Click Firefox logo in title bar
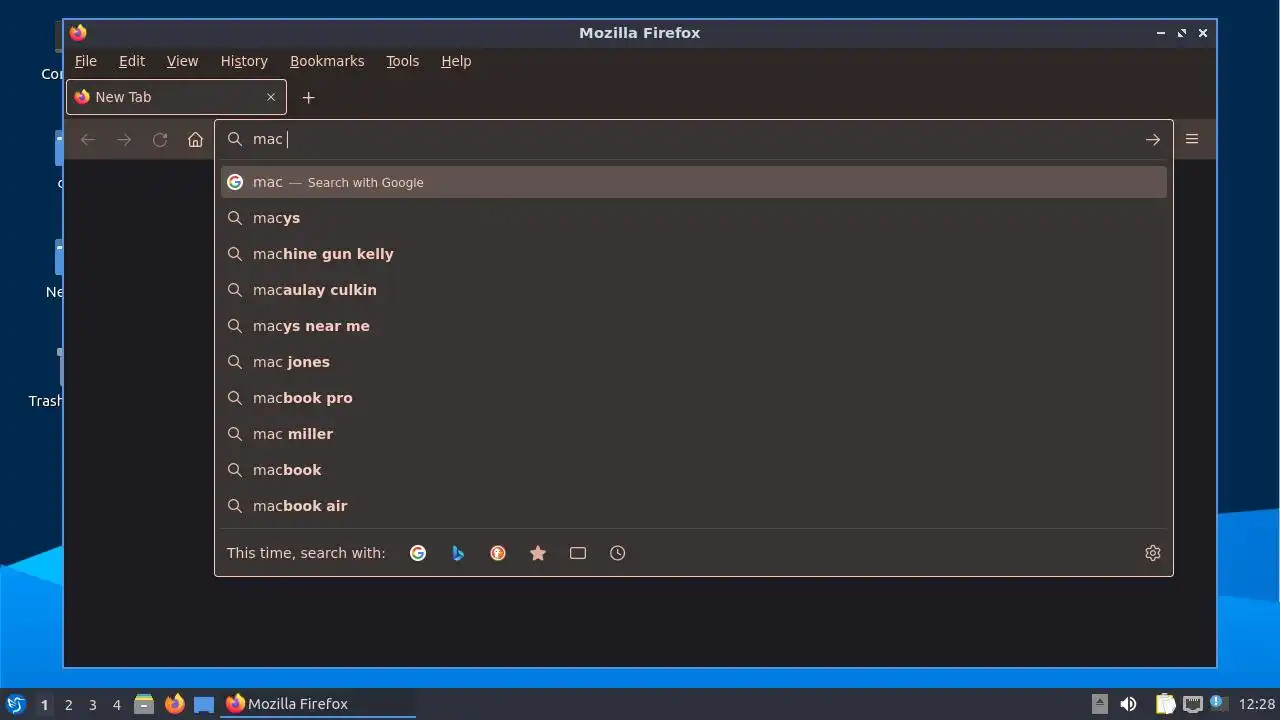 pos(78,33)
